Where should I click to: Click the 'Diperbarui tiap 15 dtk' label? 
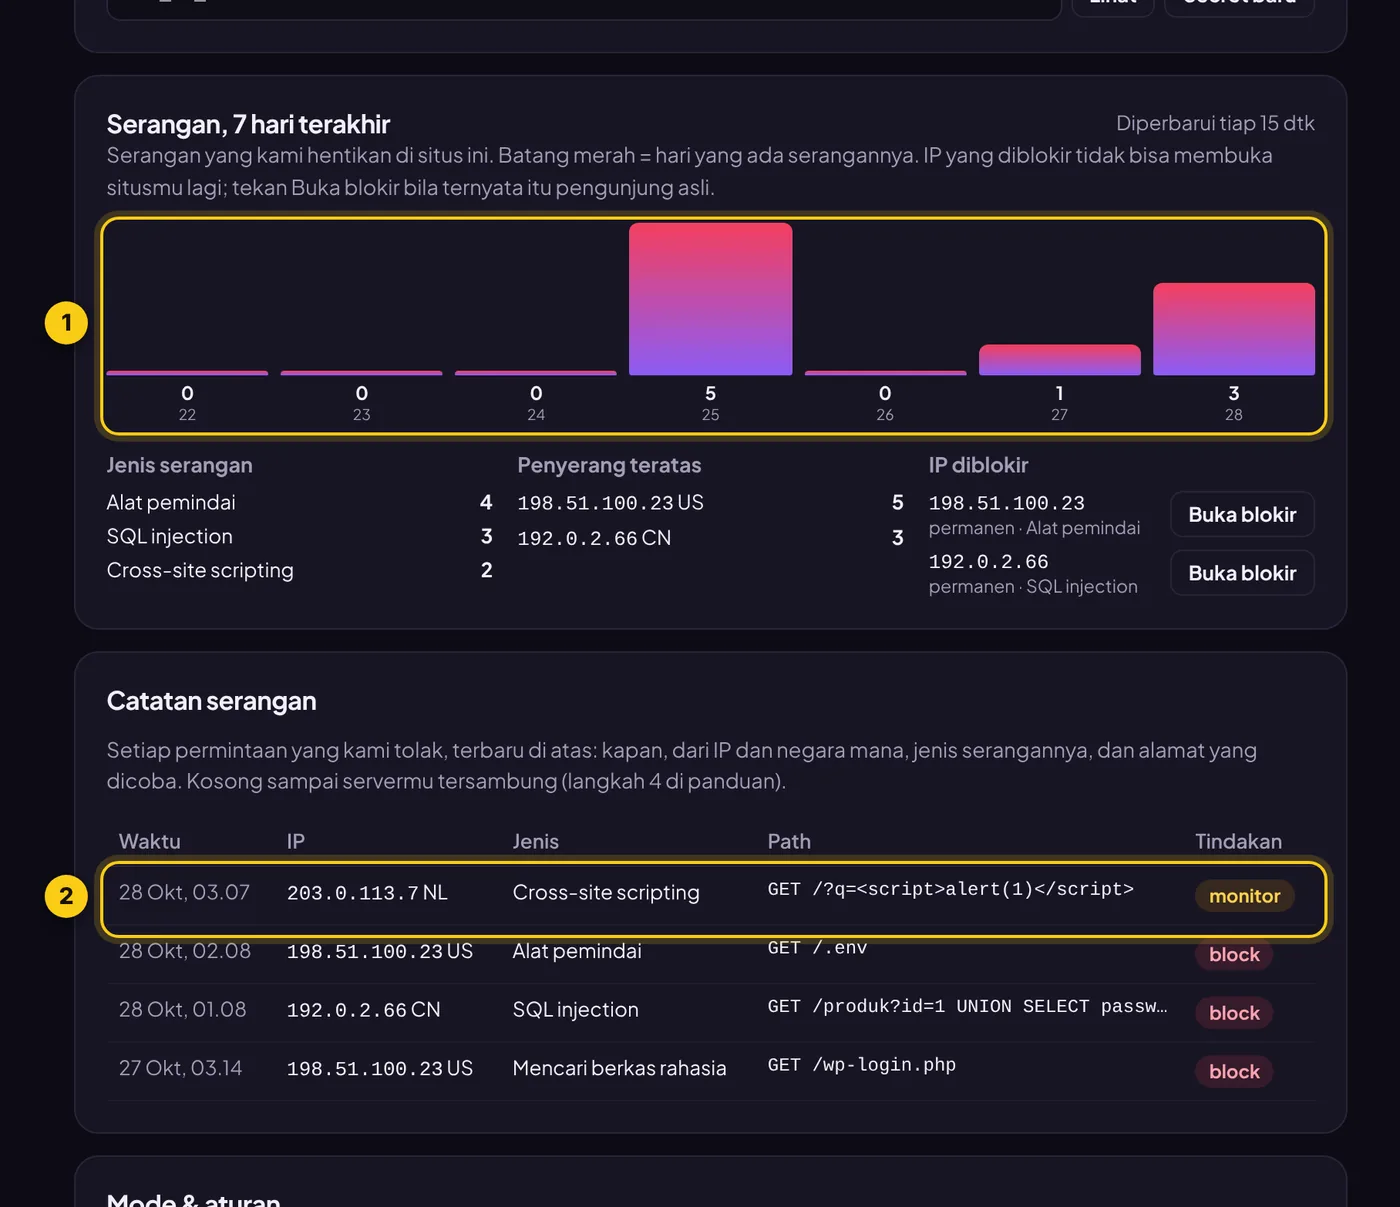[1215, 123]
